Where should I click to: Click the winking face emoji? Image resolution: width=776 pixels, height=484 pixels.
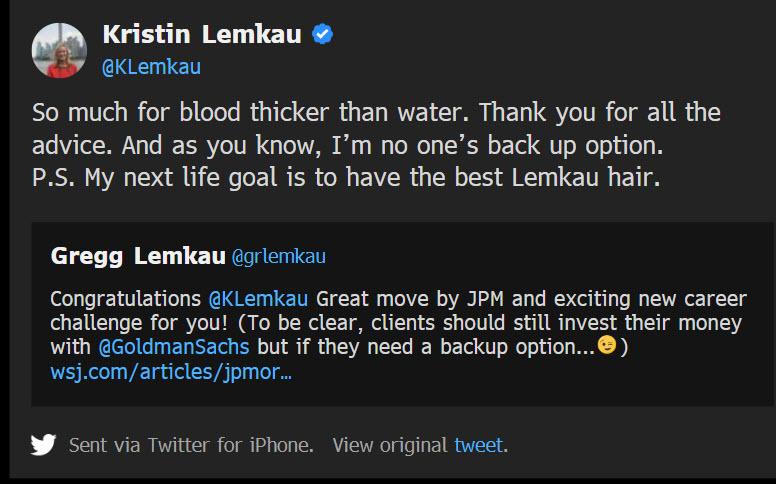coord(606,346)
